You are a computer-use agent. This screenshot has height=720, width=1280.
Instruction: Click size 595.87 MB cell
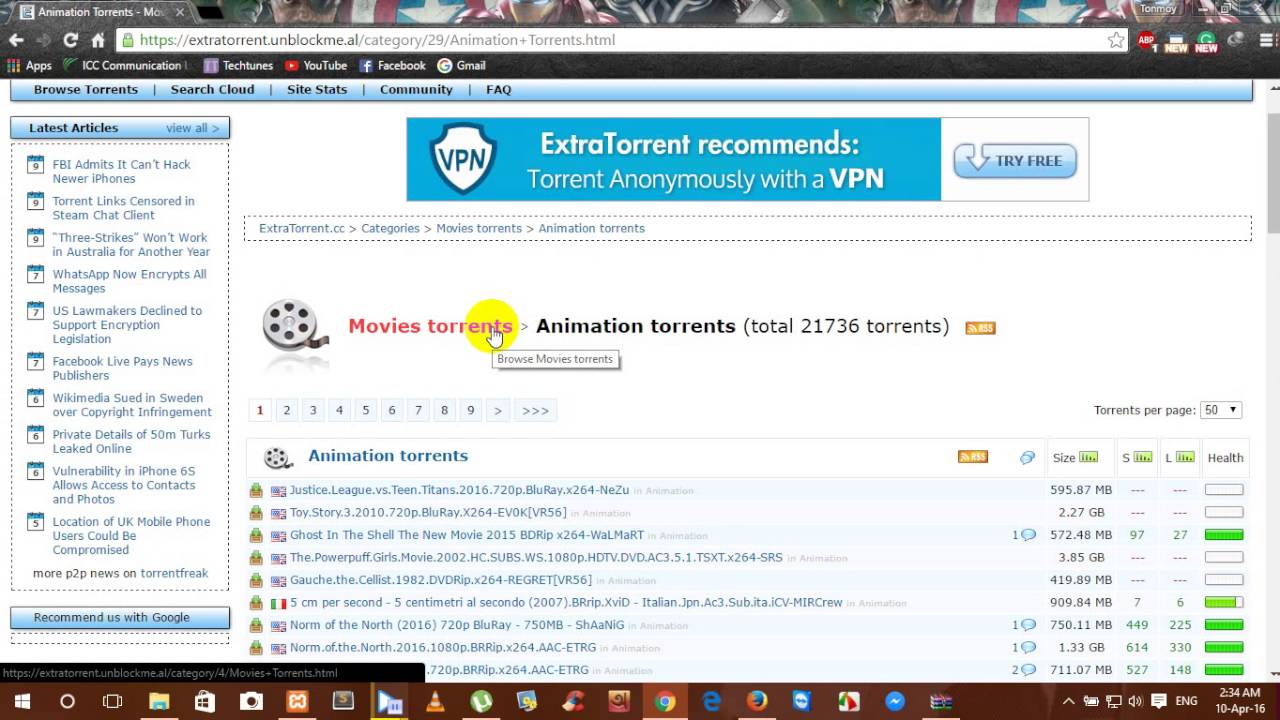coord(1081,490)
